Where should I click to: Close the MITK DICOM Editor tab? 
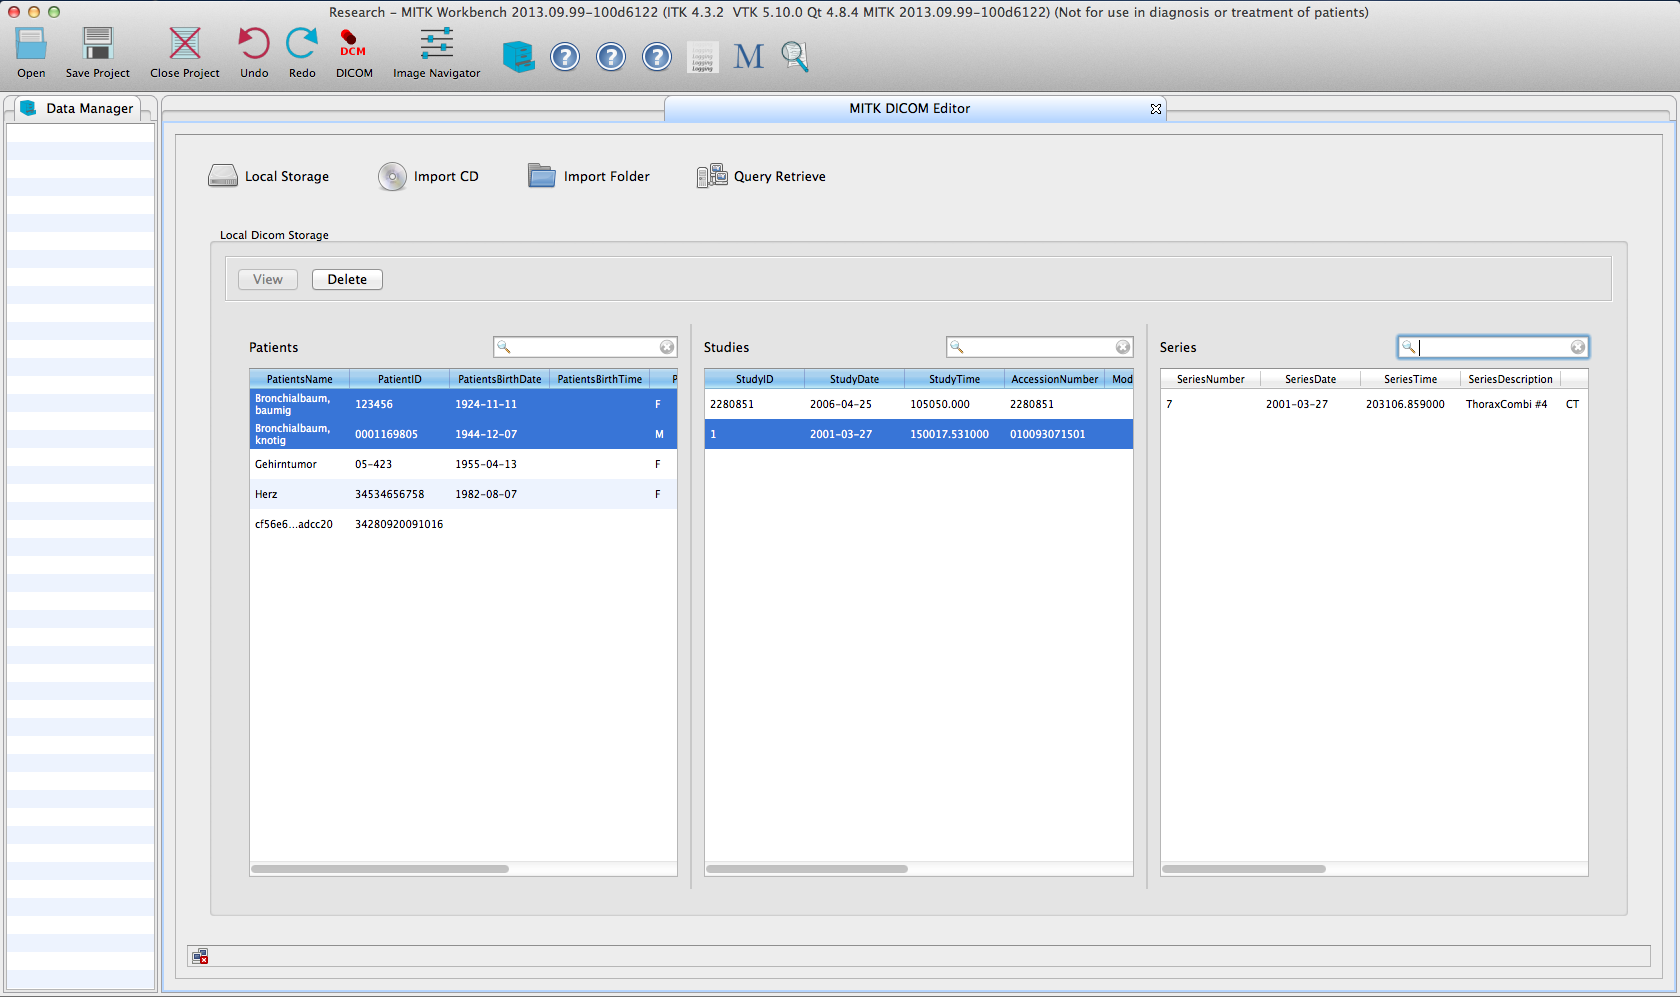point(1156,109)
